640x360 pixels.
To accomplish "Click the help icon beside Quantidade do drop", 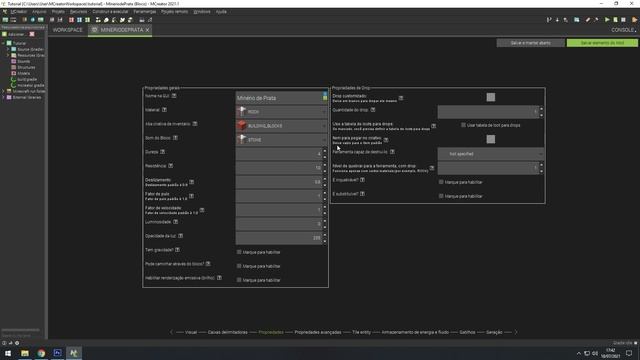I will tap(373, 109).
